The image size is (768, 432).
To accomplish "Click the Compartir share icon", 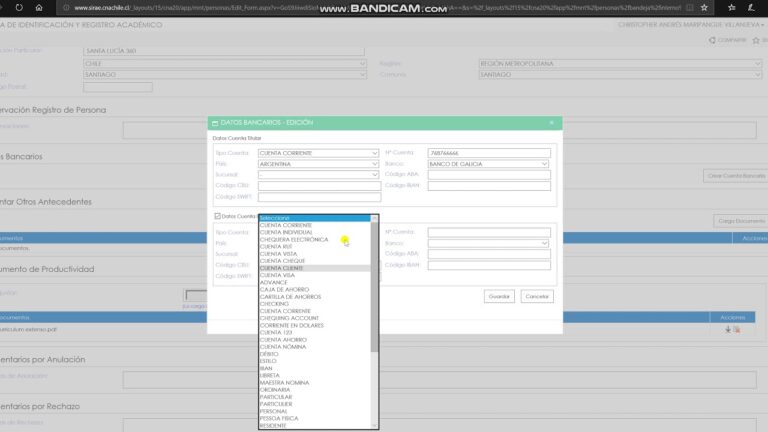I will pyautogui.click(x=712, y=40).
